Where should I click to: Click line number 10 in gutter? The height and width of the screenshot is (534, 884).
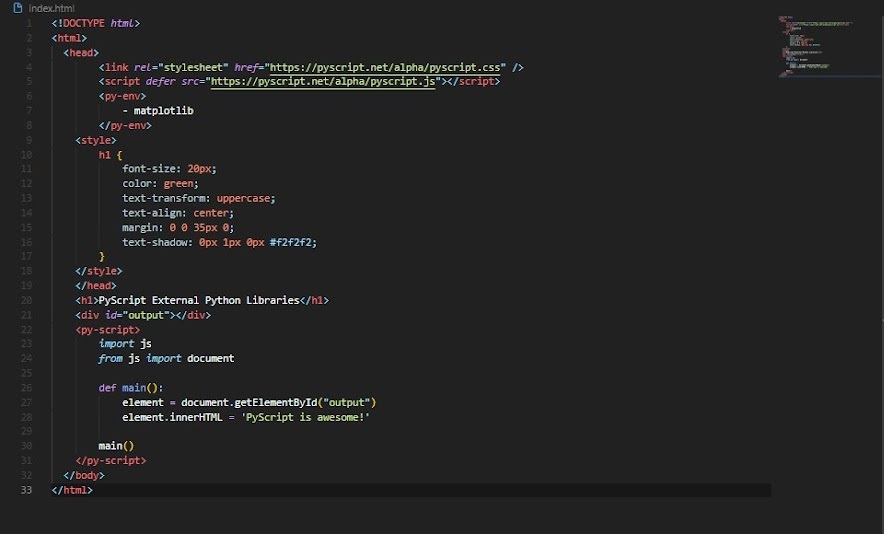(26, 155)
